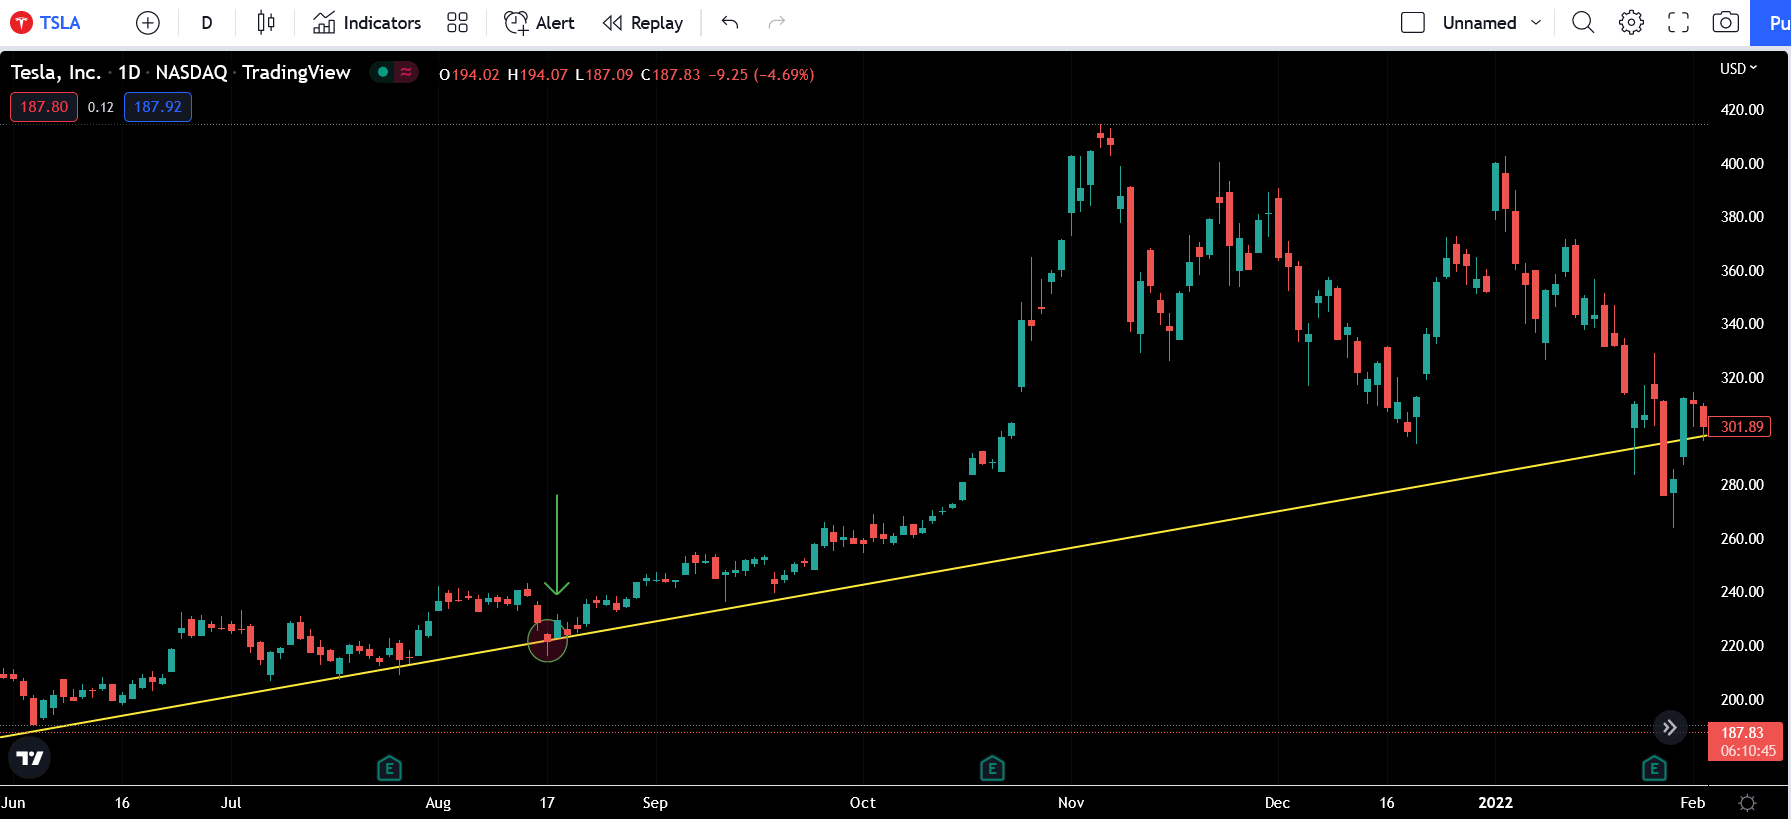Enter fullscreen mode
The height and width of the screenshot is (819, 1791).
(x=1678, y=23)
